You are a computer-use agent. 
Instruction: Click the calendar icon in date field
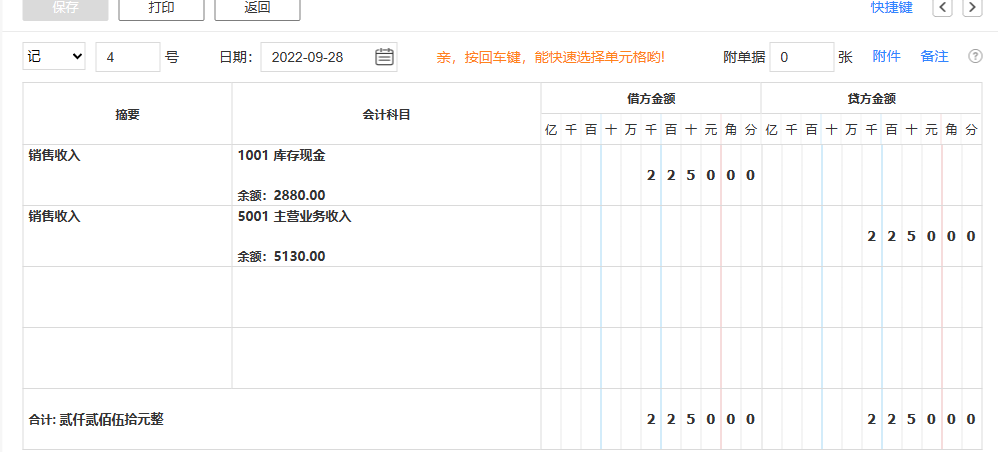pos(384,57)
